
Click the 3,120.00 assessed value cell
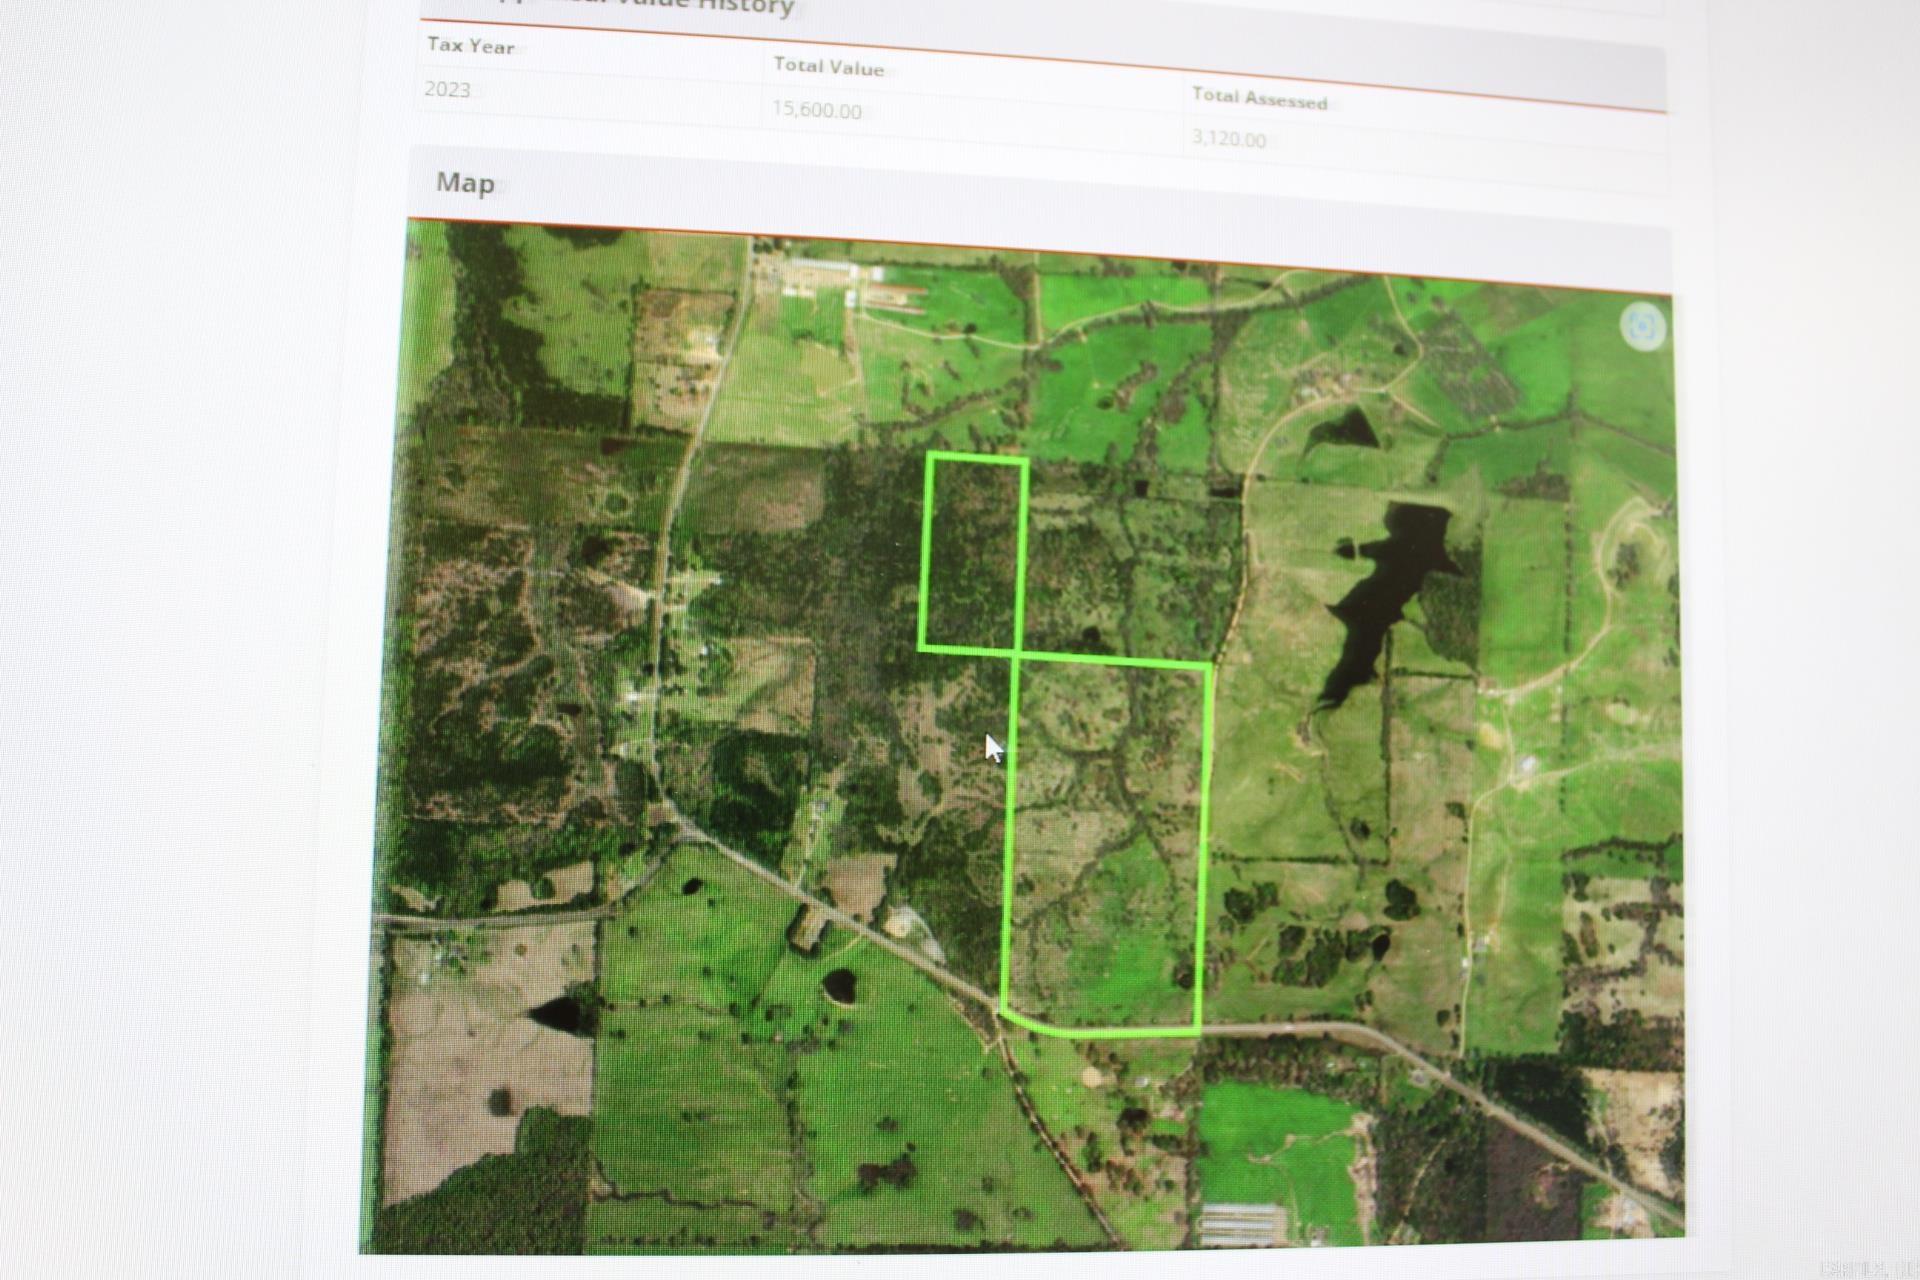coord(1228,139)
